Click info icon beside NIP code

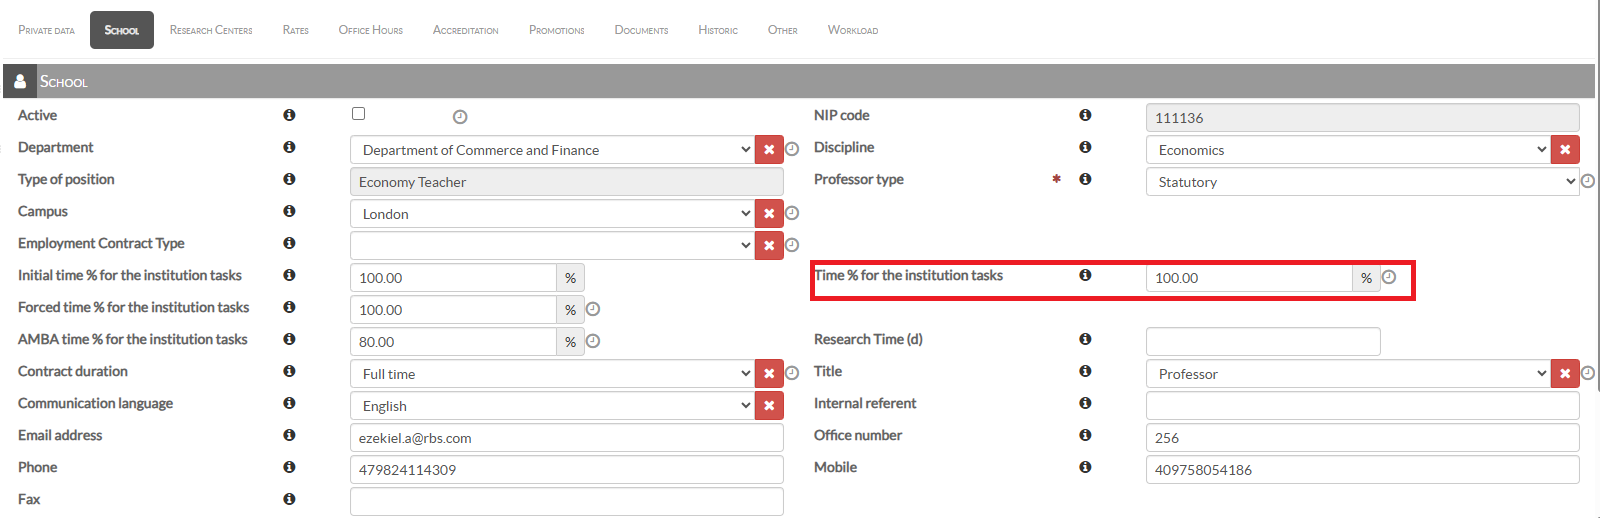[1085, 115]
